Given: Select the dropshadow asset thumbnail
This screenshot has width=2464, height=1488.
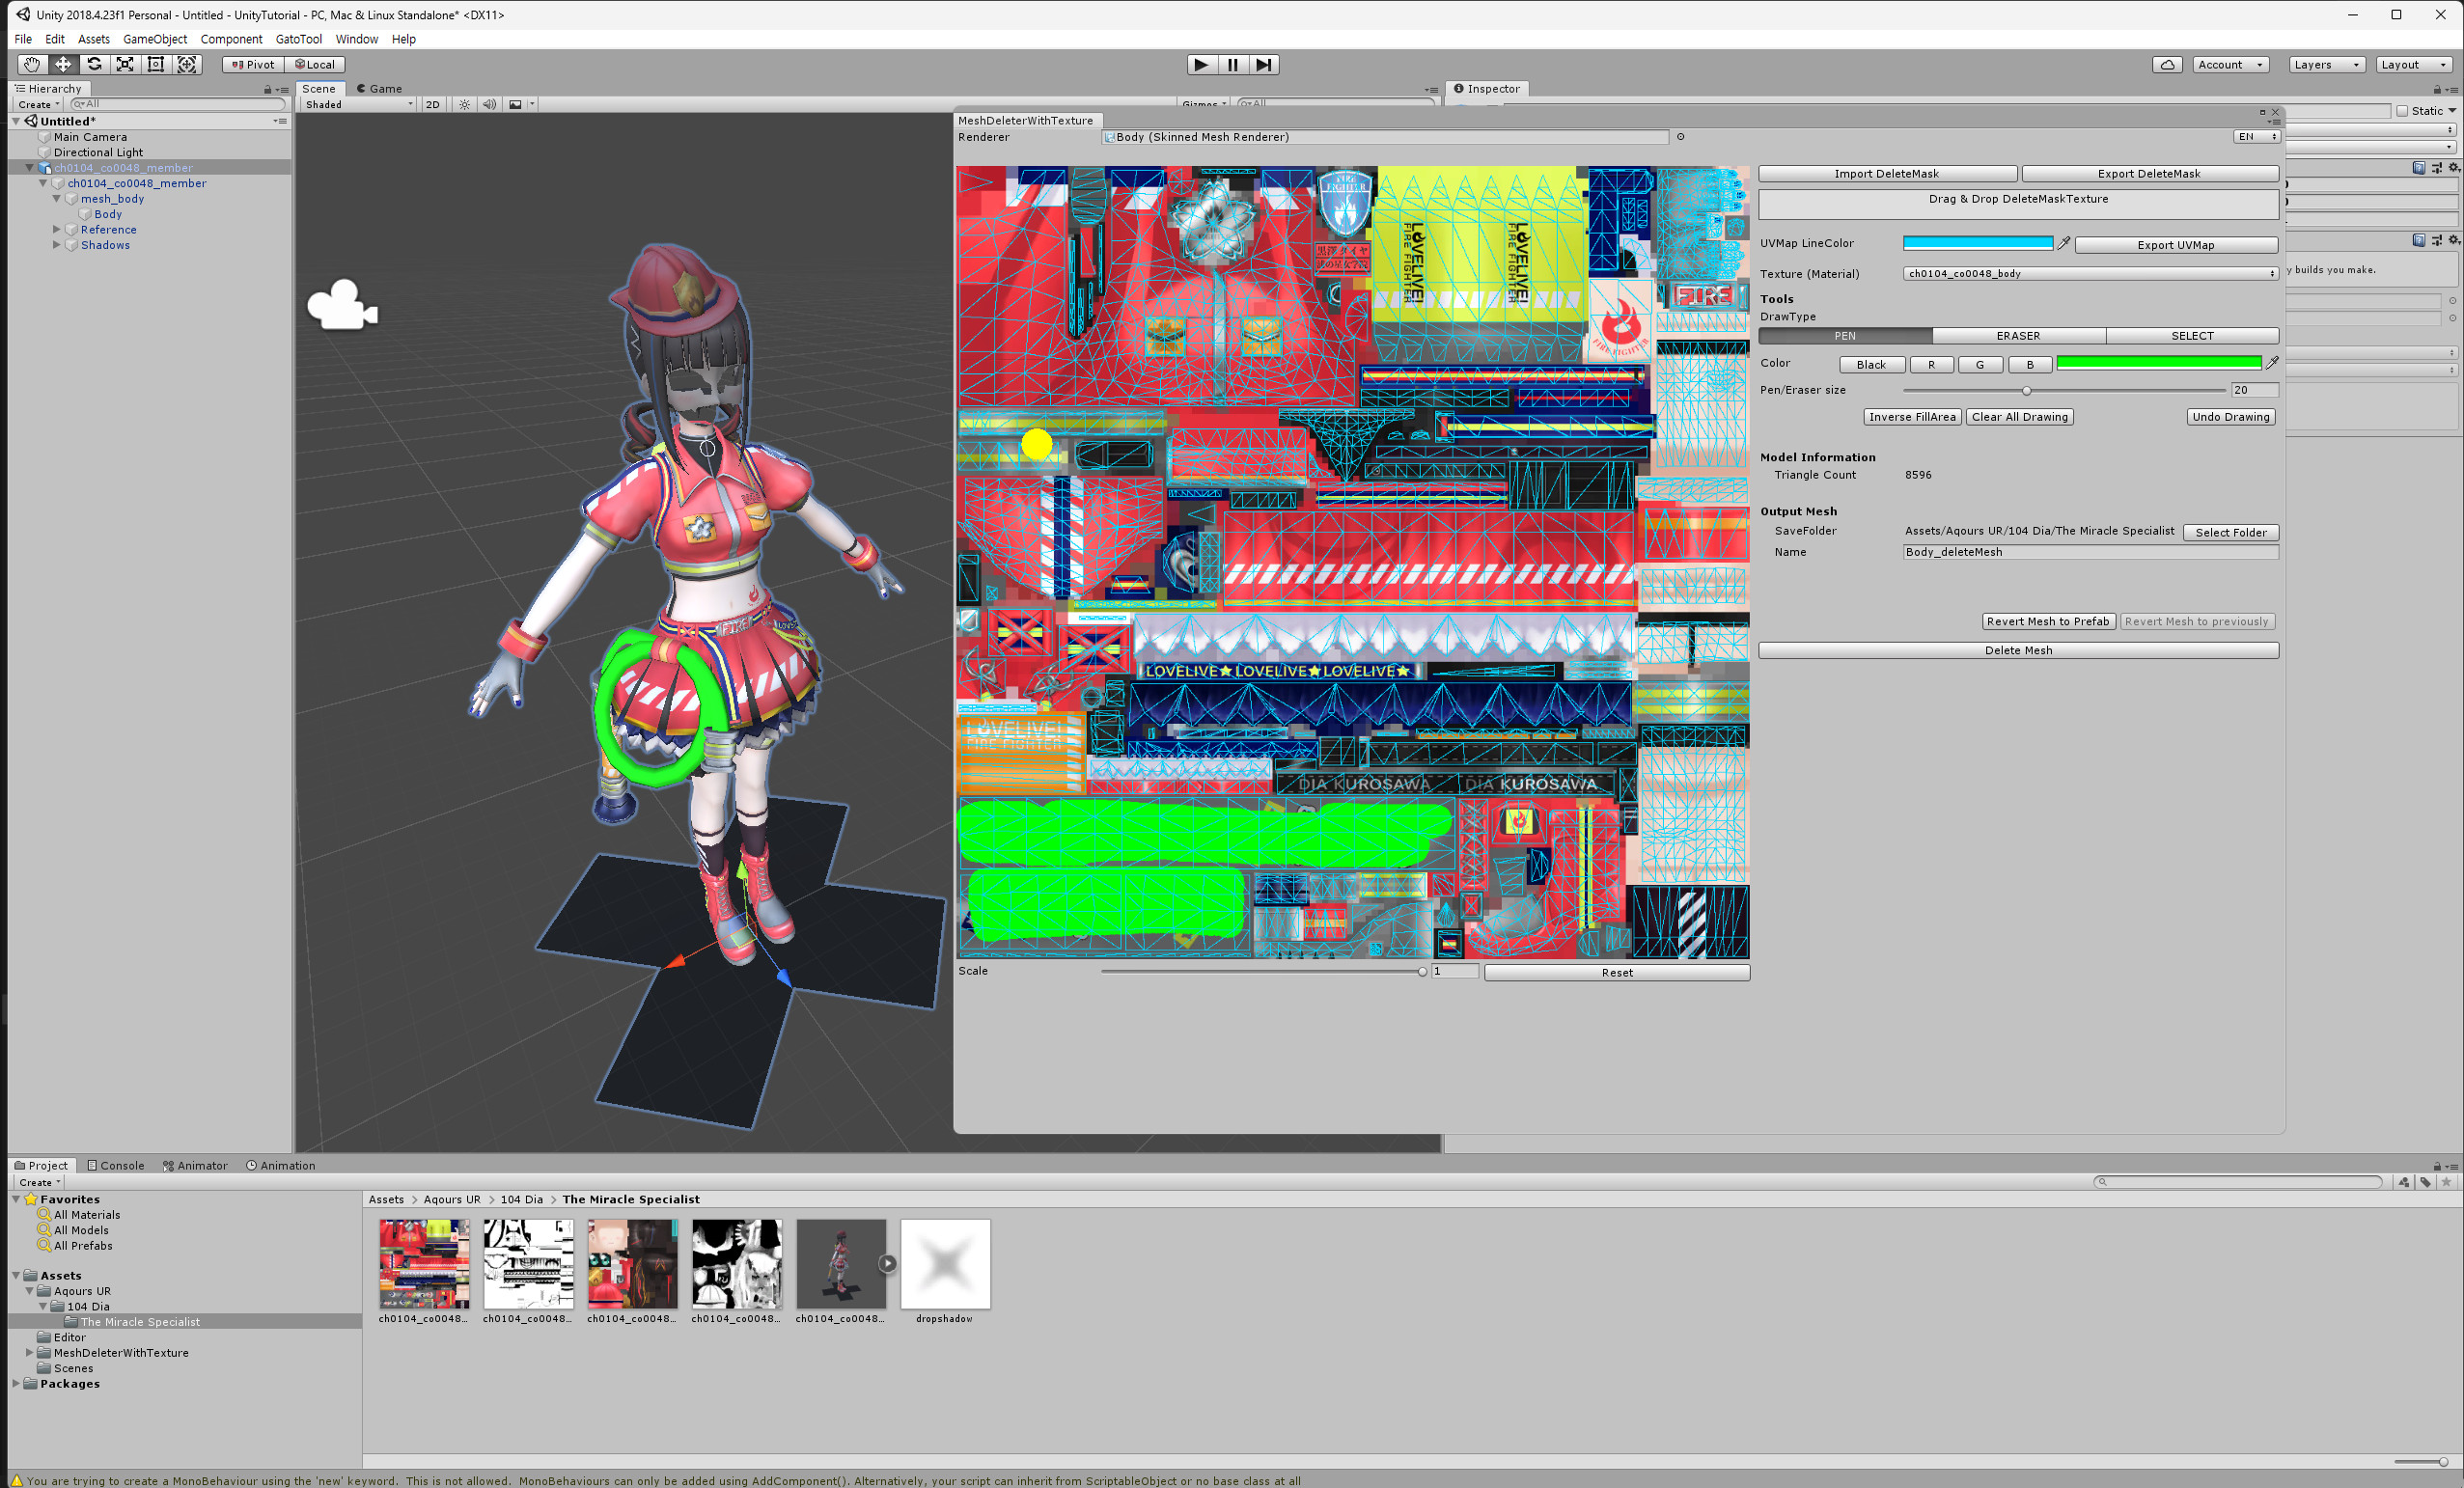Looking at the screenshot, I should point(944,1264).
